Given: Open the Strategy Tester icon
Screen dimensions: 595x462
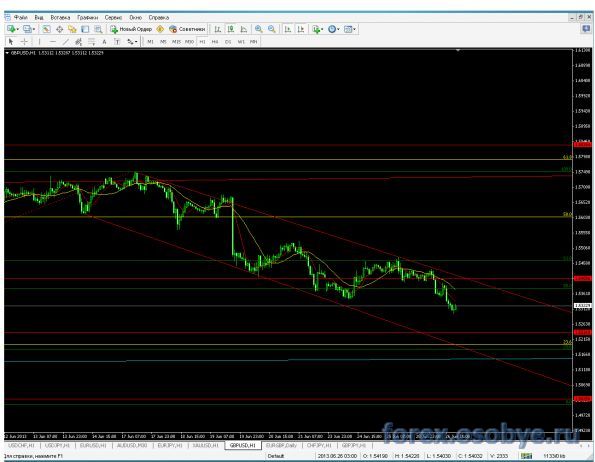Looking at the screenshot, I should coord(98,29).
